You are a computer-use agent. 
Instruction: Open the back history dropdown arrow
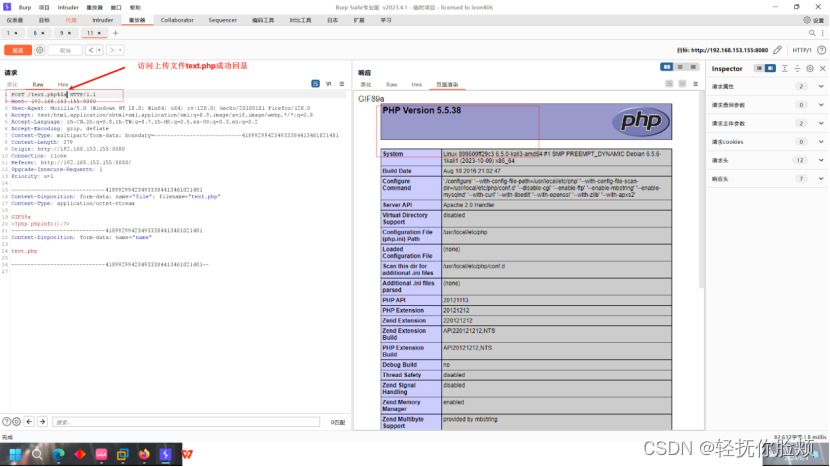pos(99,50)
